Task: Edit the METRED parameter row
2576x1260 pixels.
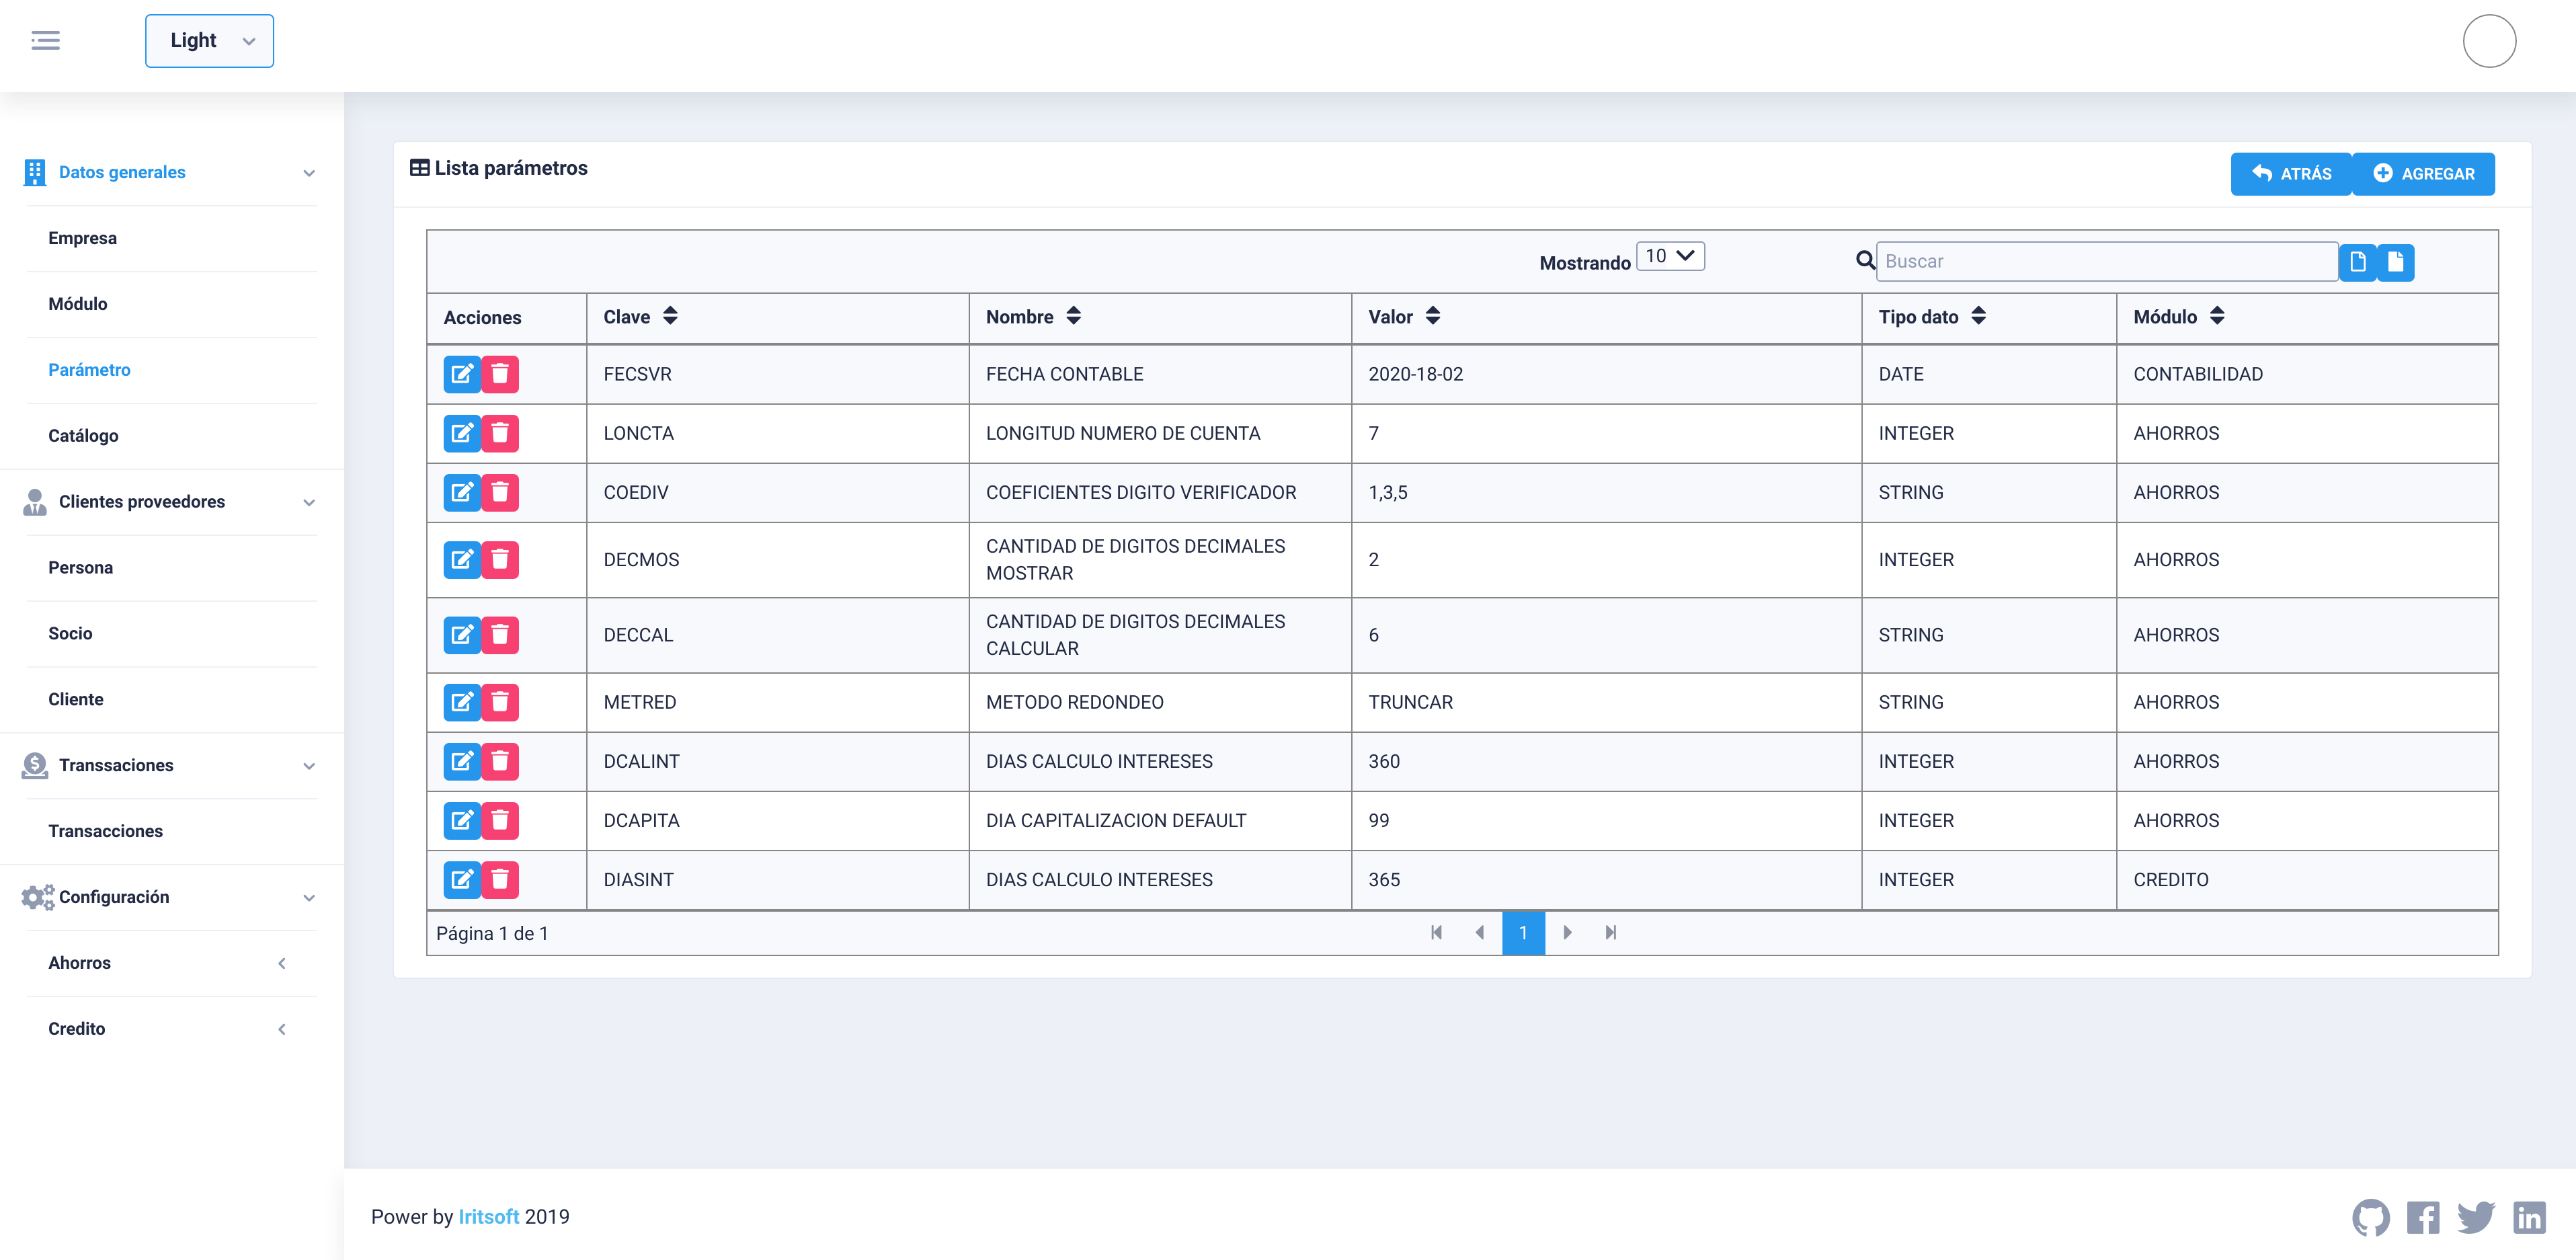Action: tap(461, 702)
